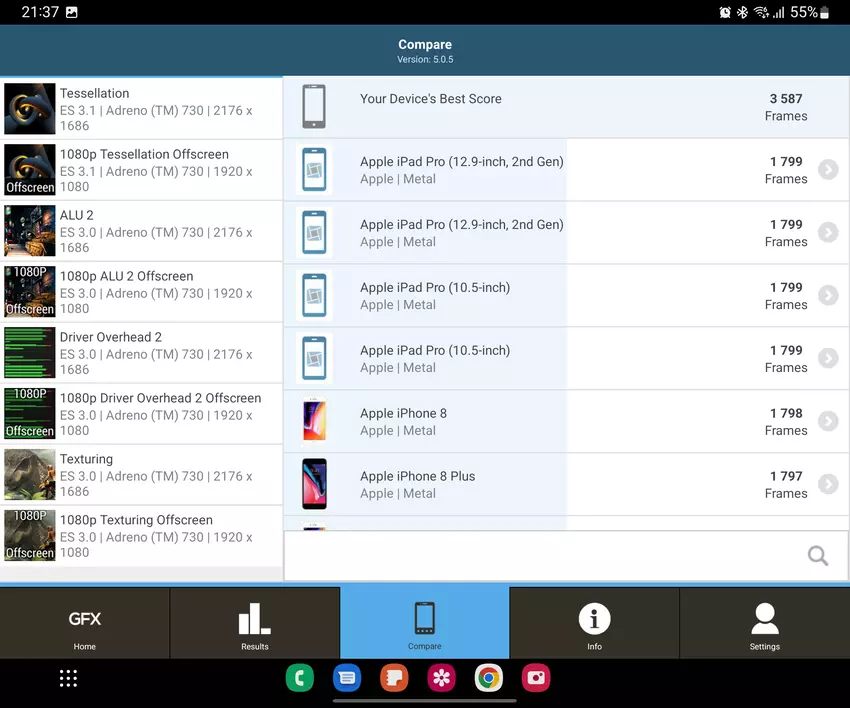Click the ALU 2 test icon

pos(30,231)
